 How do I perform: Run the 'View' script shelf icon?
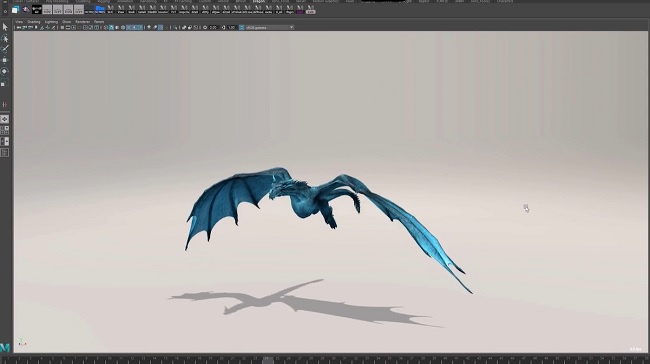(121, 10)
